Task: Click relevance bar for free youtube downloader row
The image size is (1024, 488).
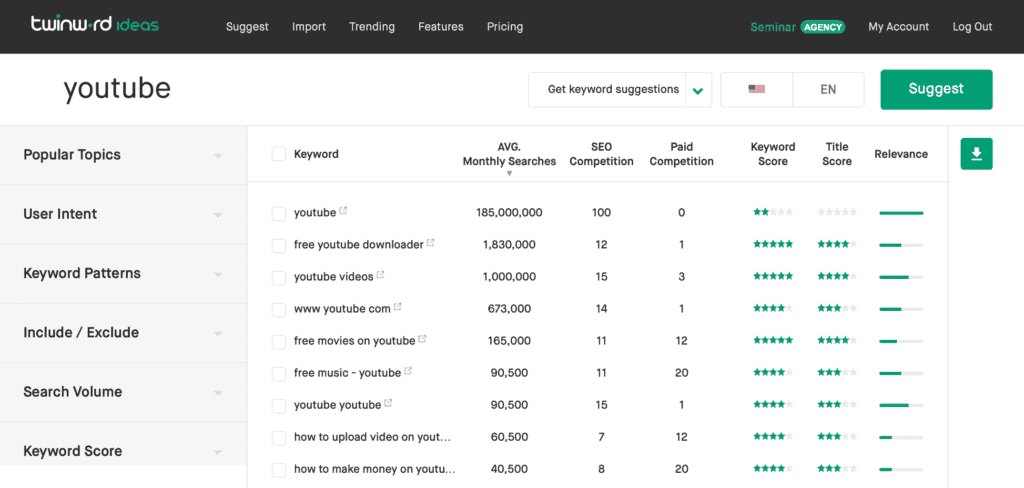Action: point(901,245)
